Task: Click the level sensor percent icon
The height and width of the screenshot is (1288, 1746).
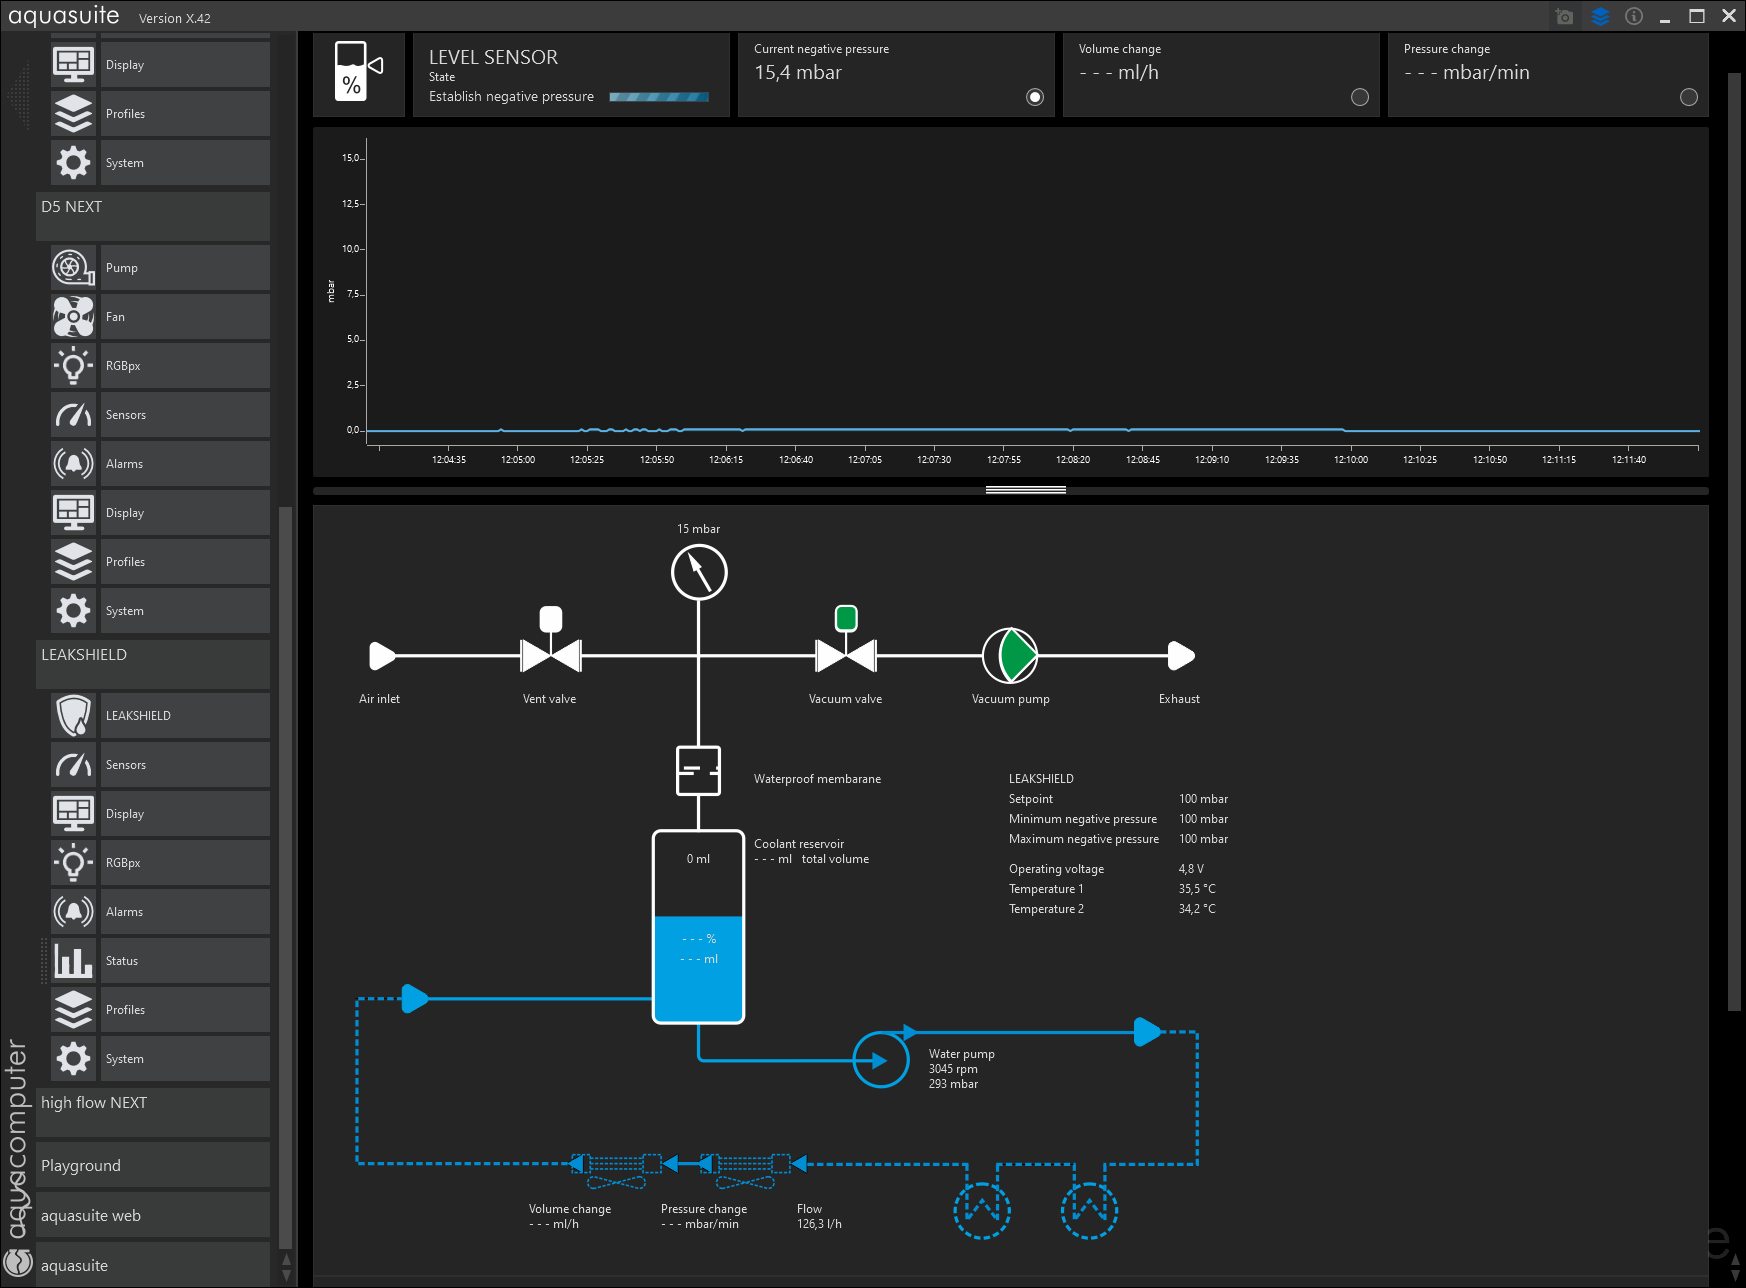Action: coord(359,74)
